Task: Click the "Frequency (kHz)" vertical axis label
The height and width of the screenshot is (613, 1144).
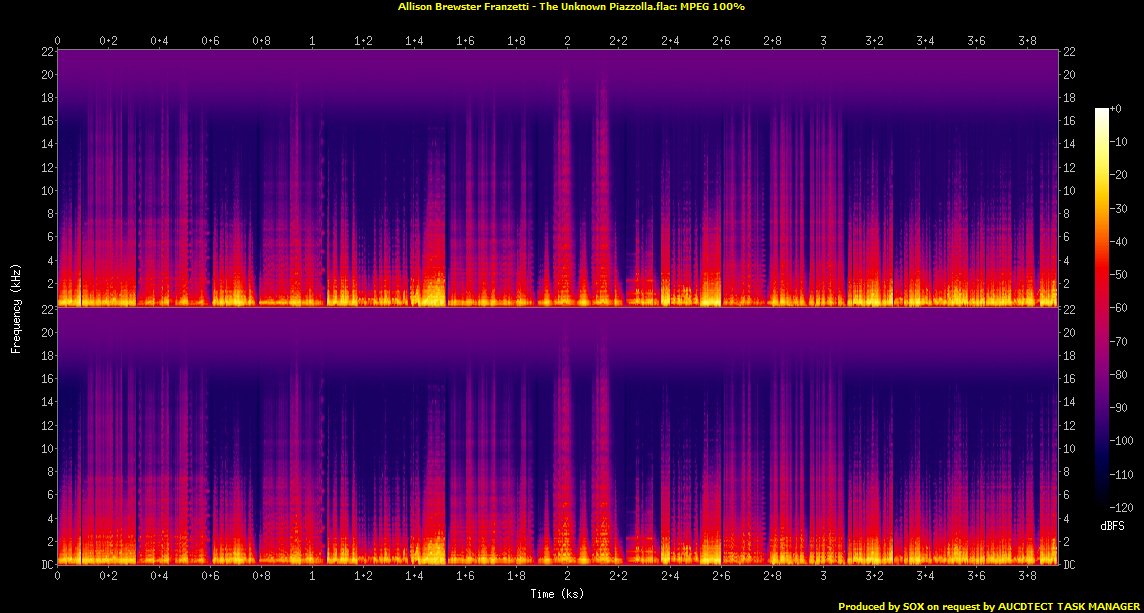Action: pos(16,307)
